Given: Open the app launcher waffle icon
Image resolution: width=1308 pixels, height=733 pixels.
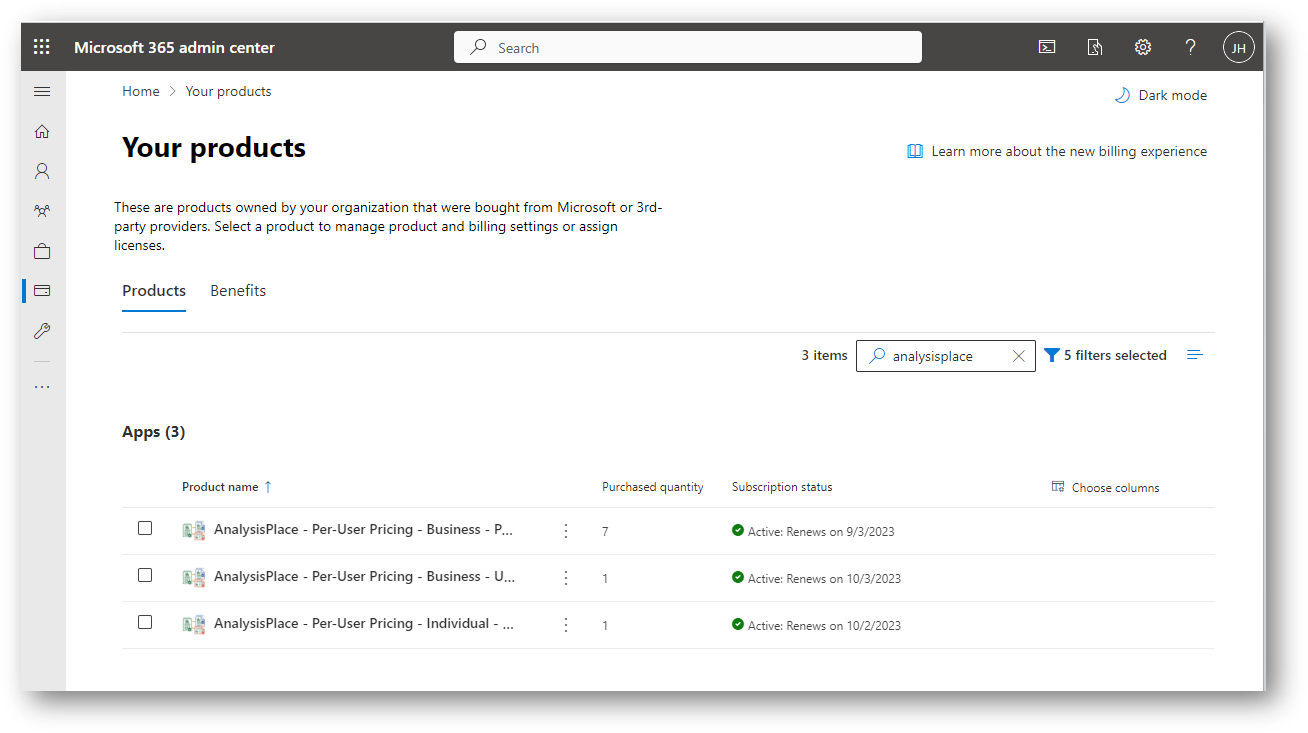Looking at the screenshot, I should tap(42, 47).
